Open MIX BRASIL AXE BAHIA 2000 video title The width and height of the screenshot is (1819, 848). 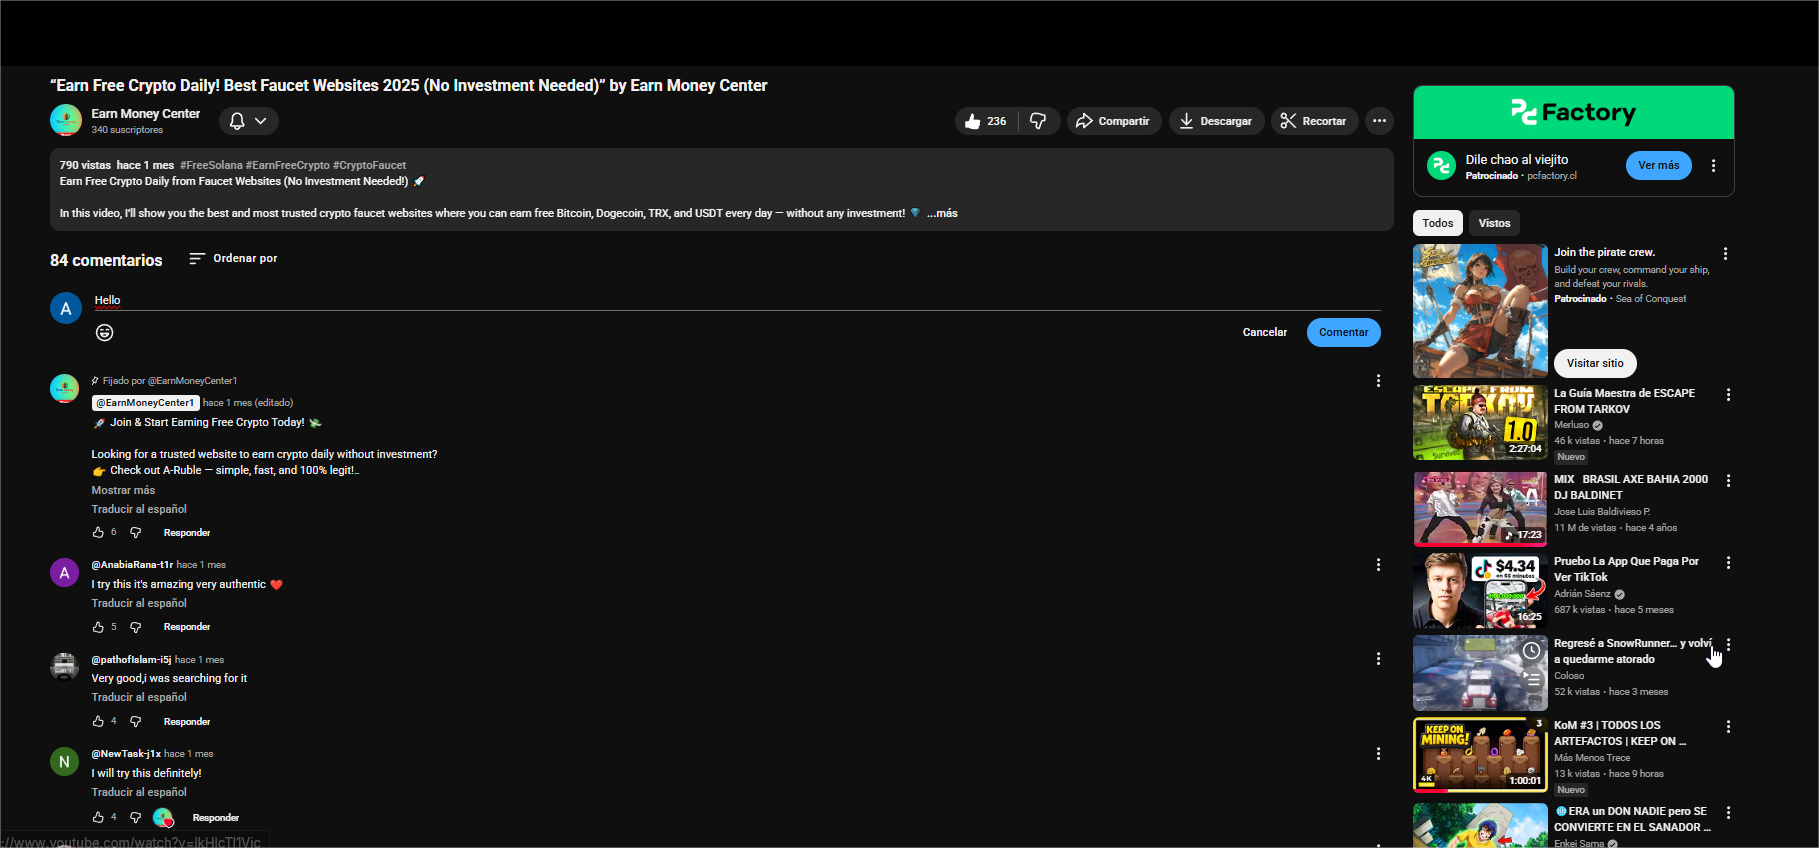(x=1631, y=487)
